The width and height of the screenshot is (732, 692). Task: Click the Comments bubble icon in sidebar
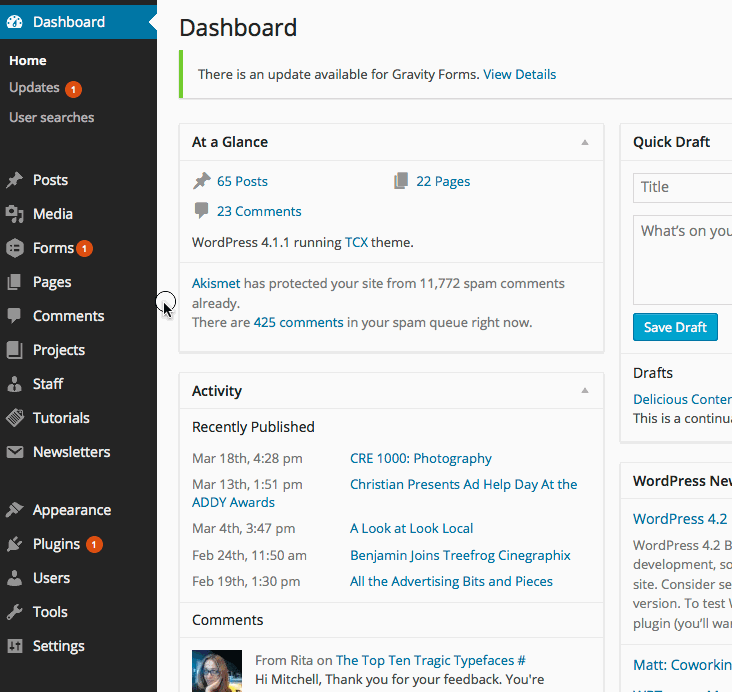click(x=14, y=316)
